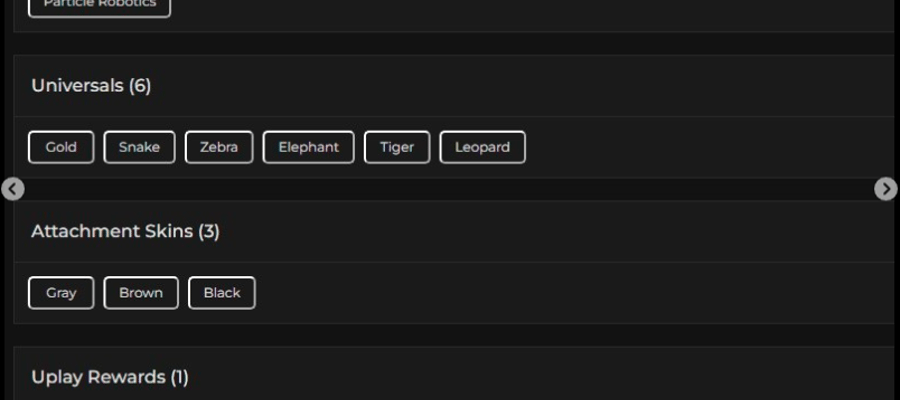The image size is (900, 400).
Task: Select the Gray attachment skin
Action: point(61,293)
